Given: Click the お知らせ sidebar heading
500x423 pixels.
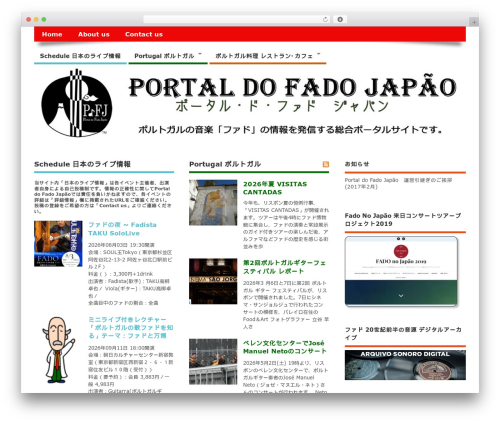Looking at the screenshot, I should coord(357,164).
